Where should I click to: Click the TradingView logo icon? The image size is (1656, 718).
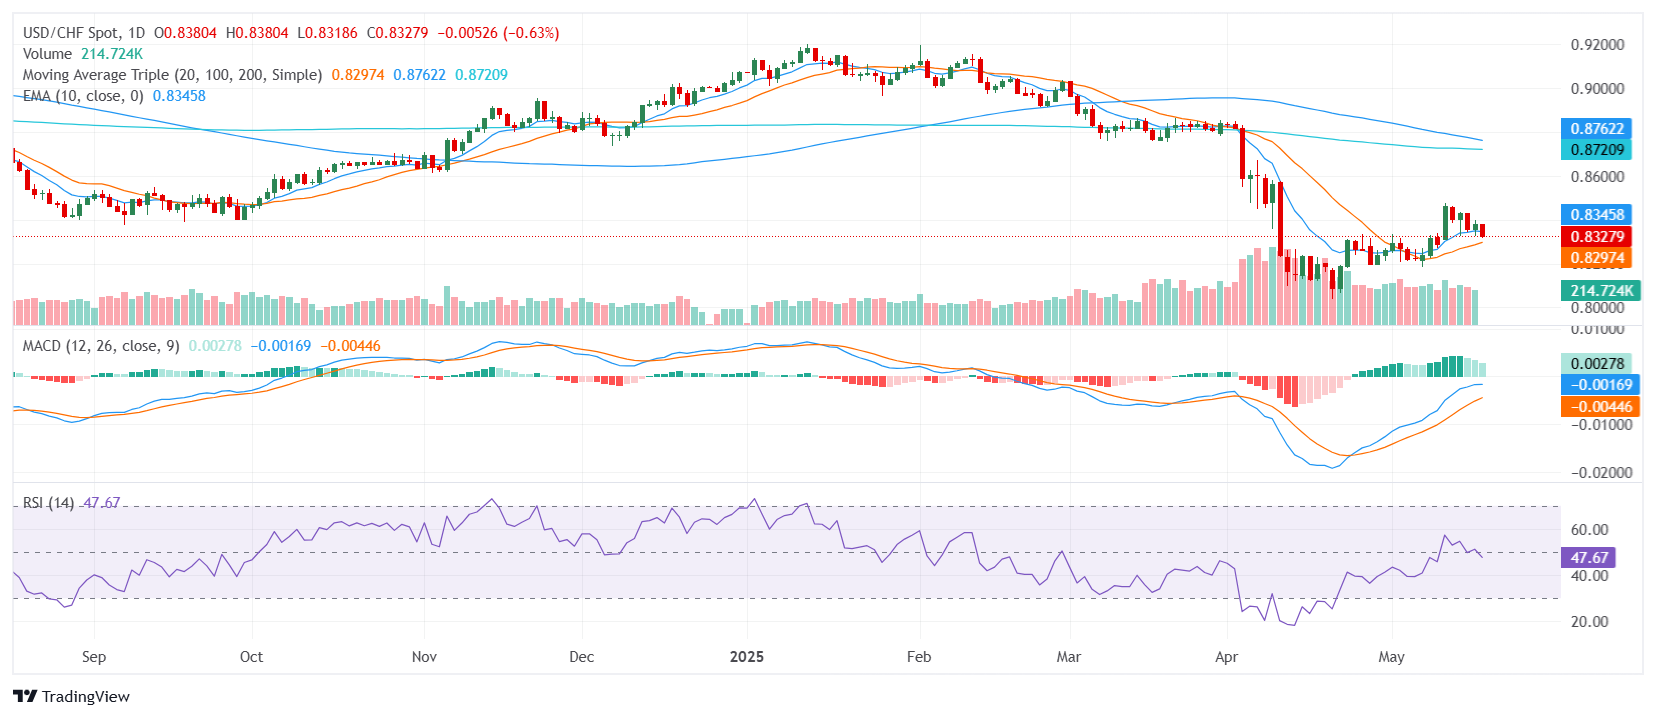pyautogui.click(x=25, y=697)
